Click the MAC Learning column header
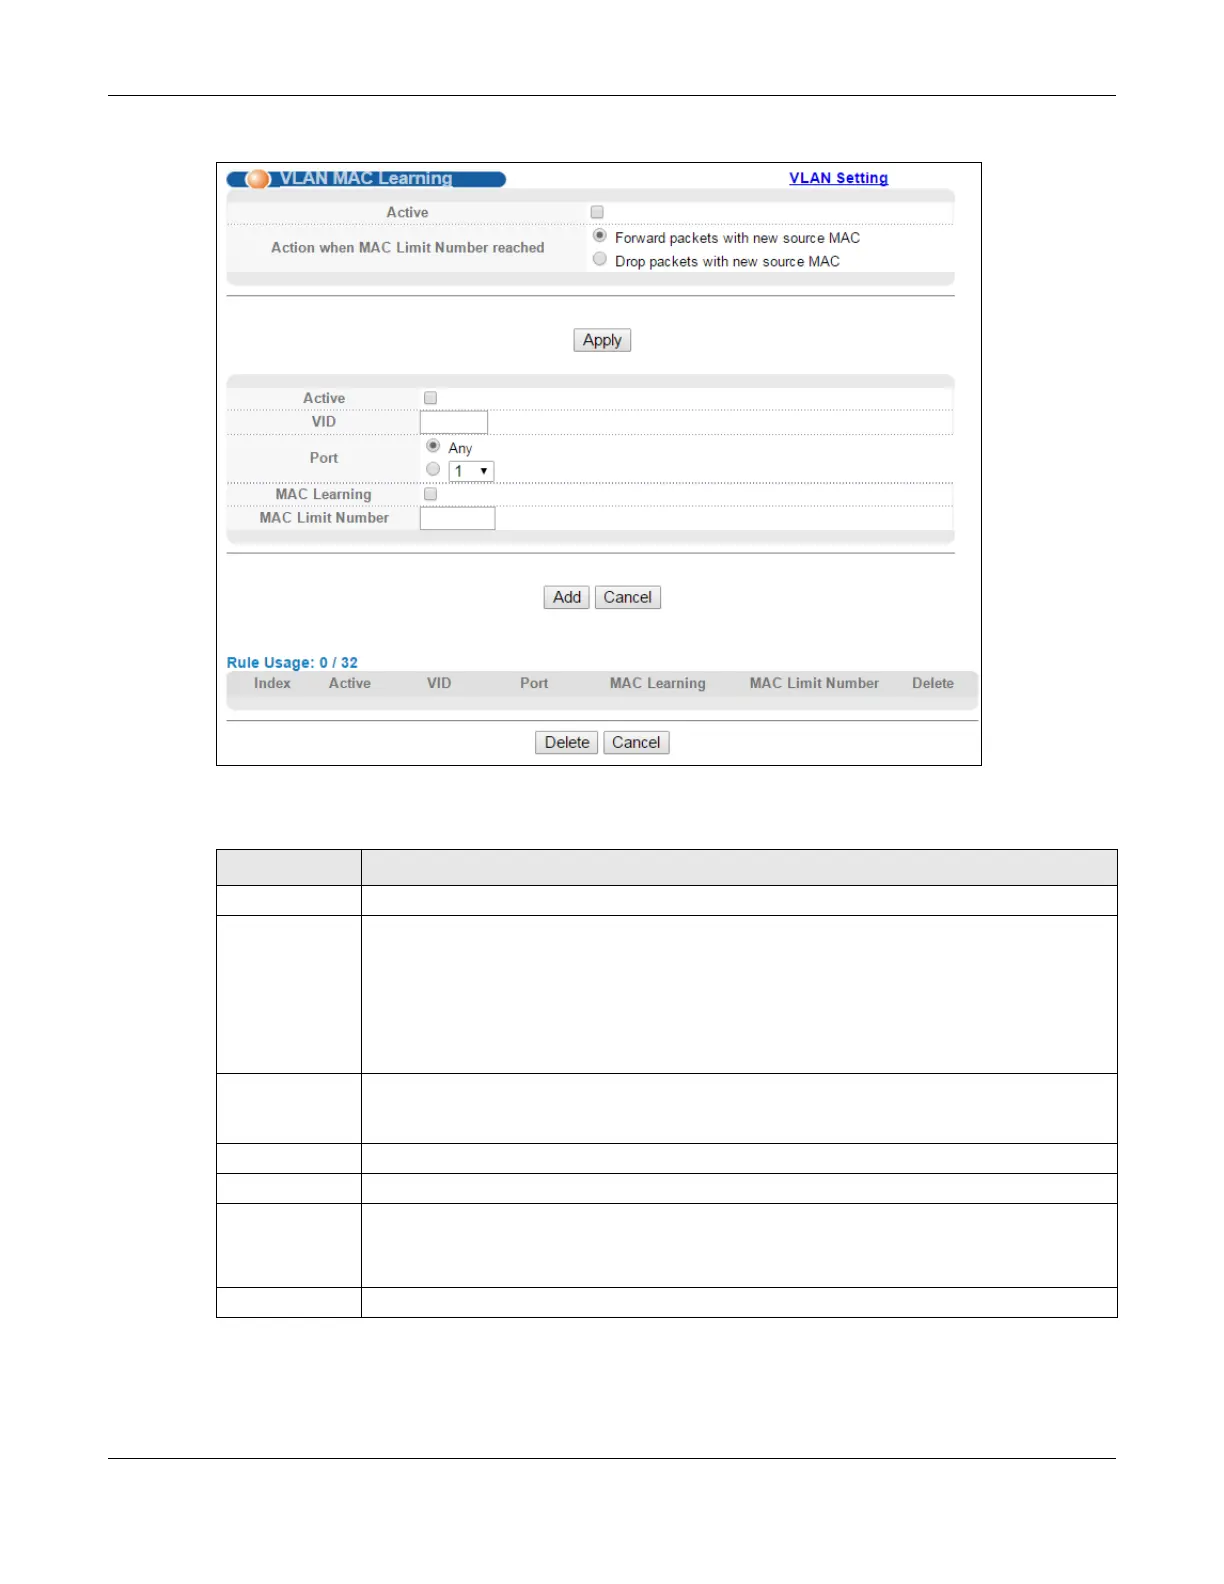Viewport: 1224px width, 1584px height. [658, 683]
